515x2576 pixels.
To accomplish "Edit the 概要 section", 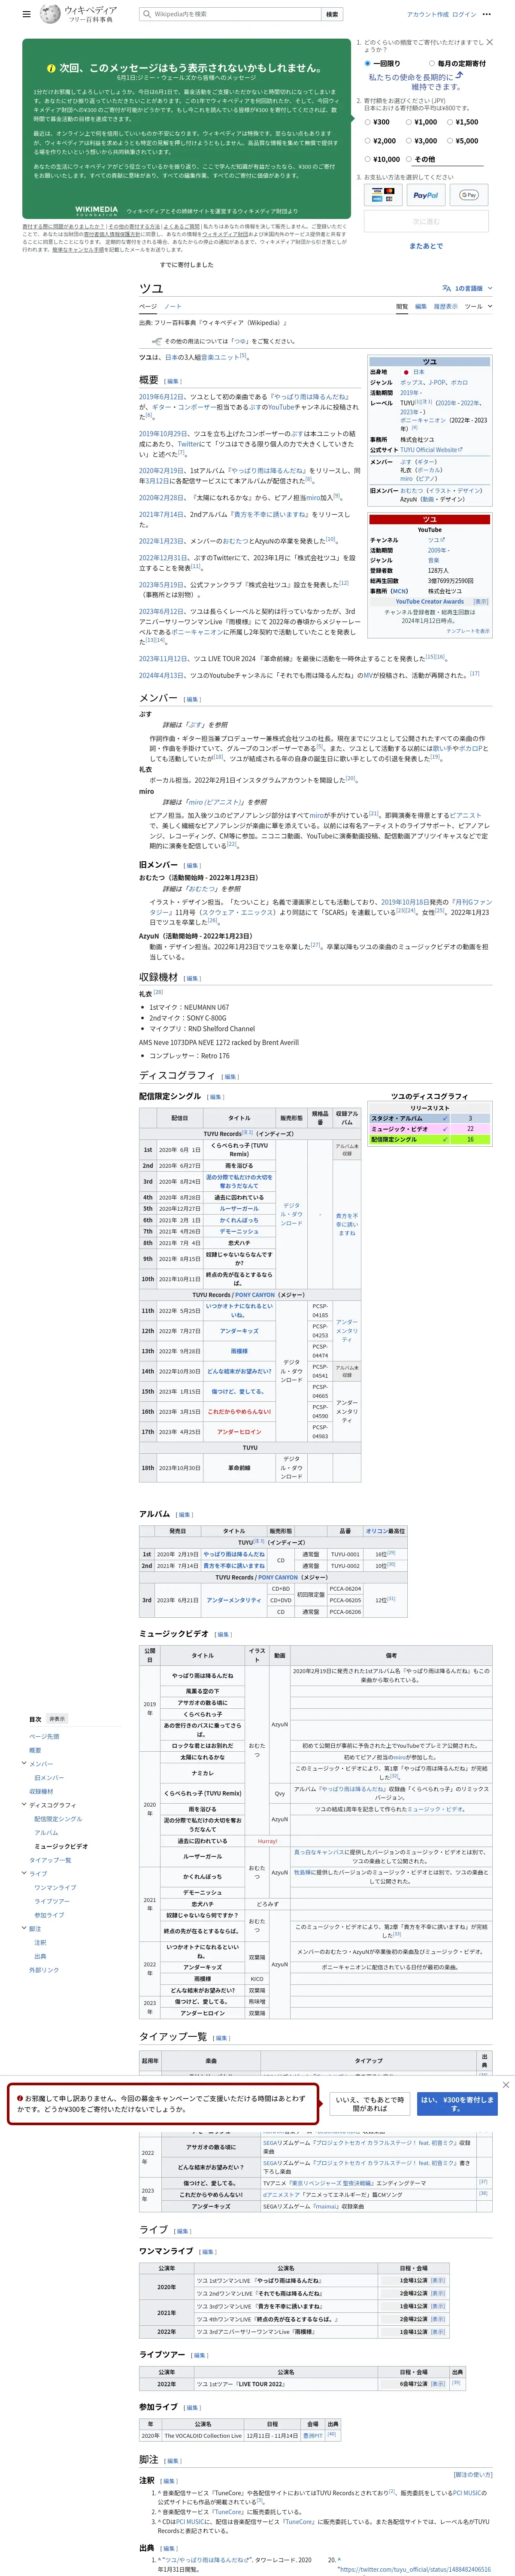I will click(x=173, y=381).
